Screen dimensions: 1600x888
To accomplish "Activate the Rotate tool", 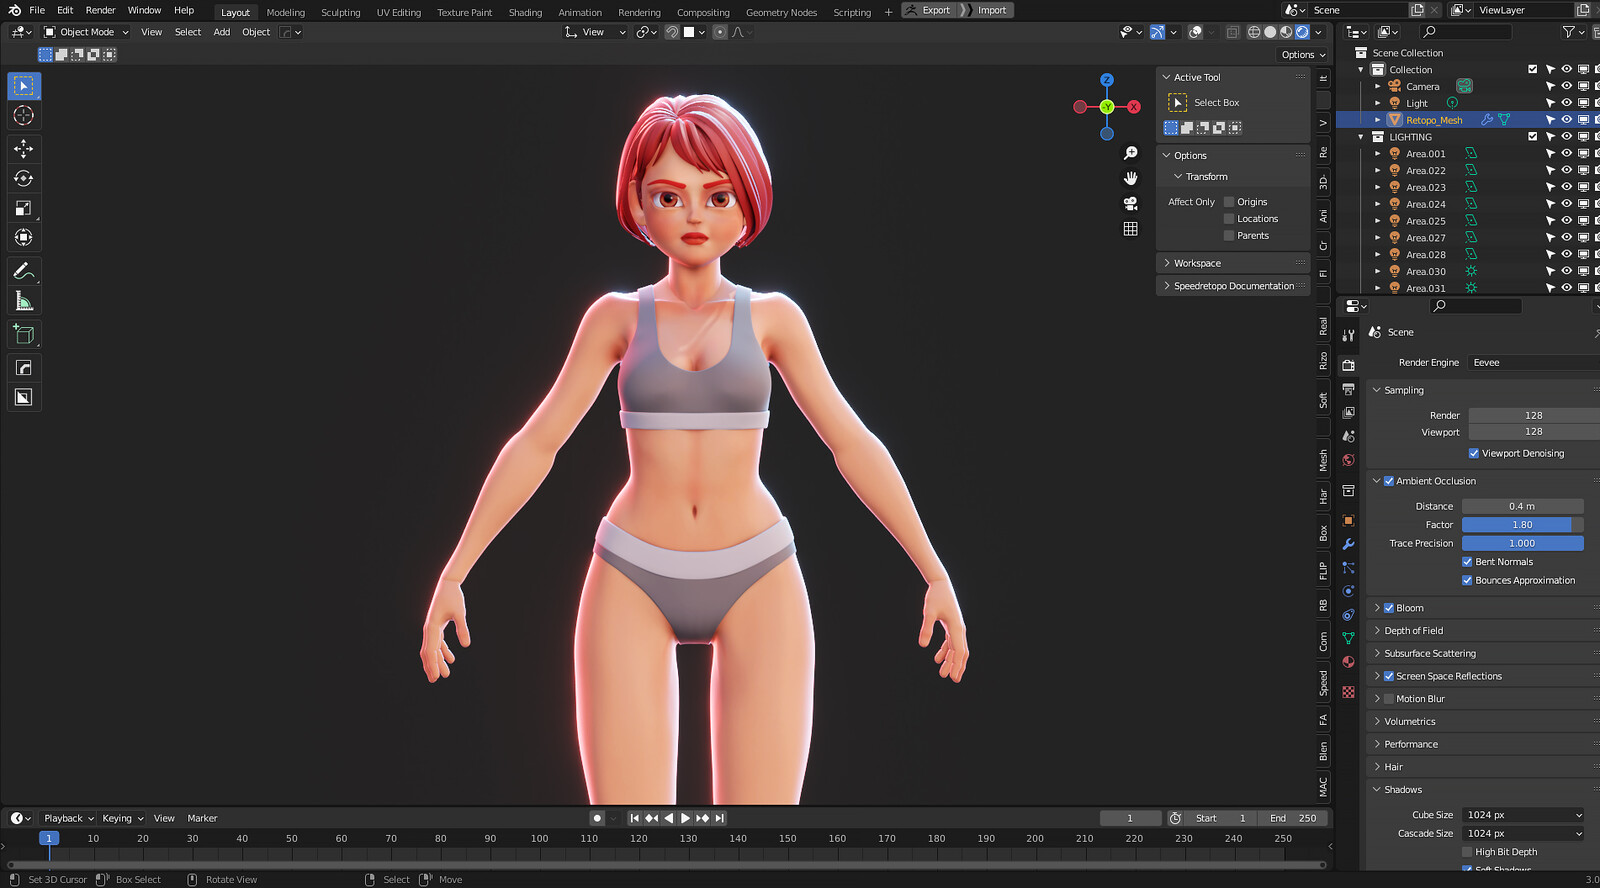I will [24, 179].
